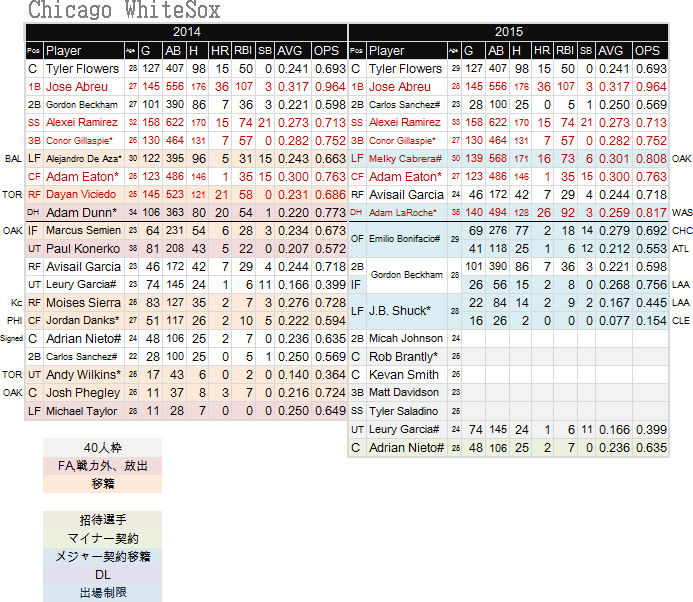The width and height of the screenshot is (693, 602).
Task: Click Jordan Danks* player name
Action: tap(83, 321)
